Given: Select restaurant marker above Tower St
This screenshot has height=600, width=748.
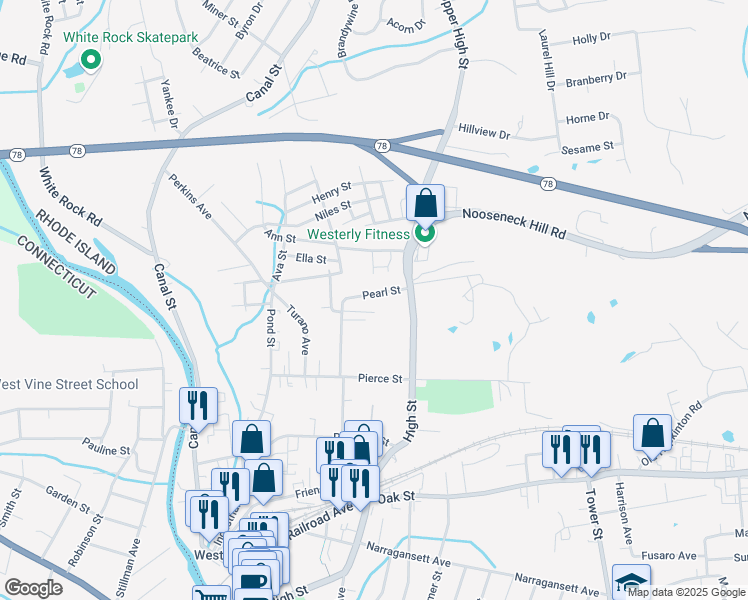Looking at the screenshot, I should coord(592,452).
